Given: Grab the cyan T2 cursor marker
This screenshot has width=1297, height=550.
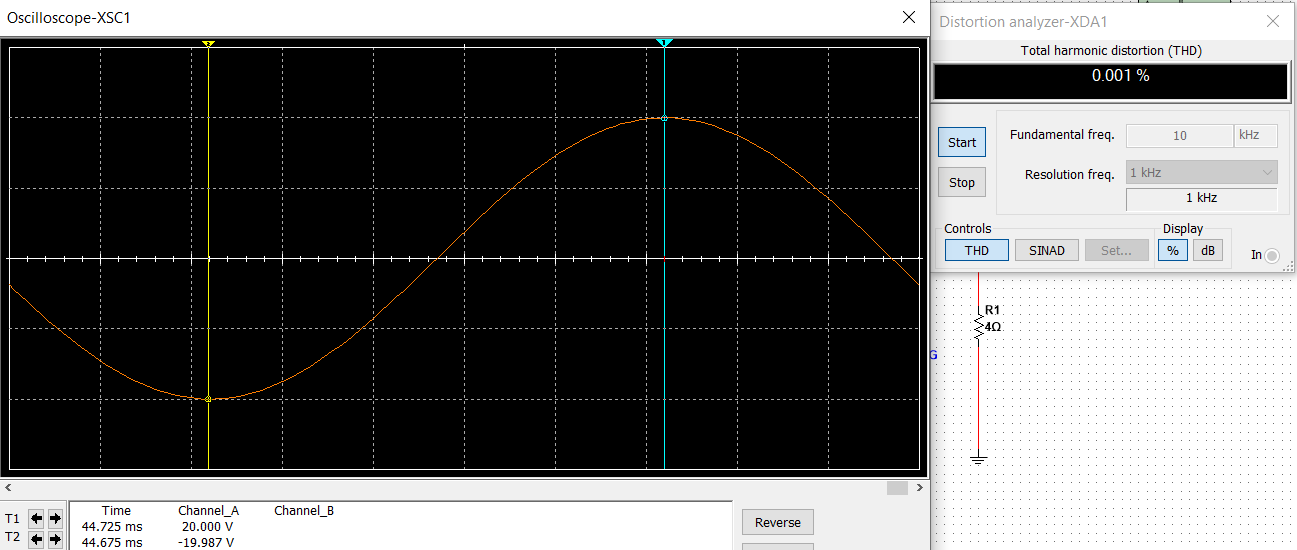Looking at the screenshot, I should 665,43.
